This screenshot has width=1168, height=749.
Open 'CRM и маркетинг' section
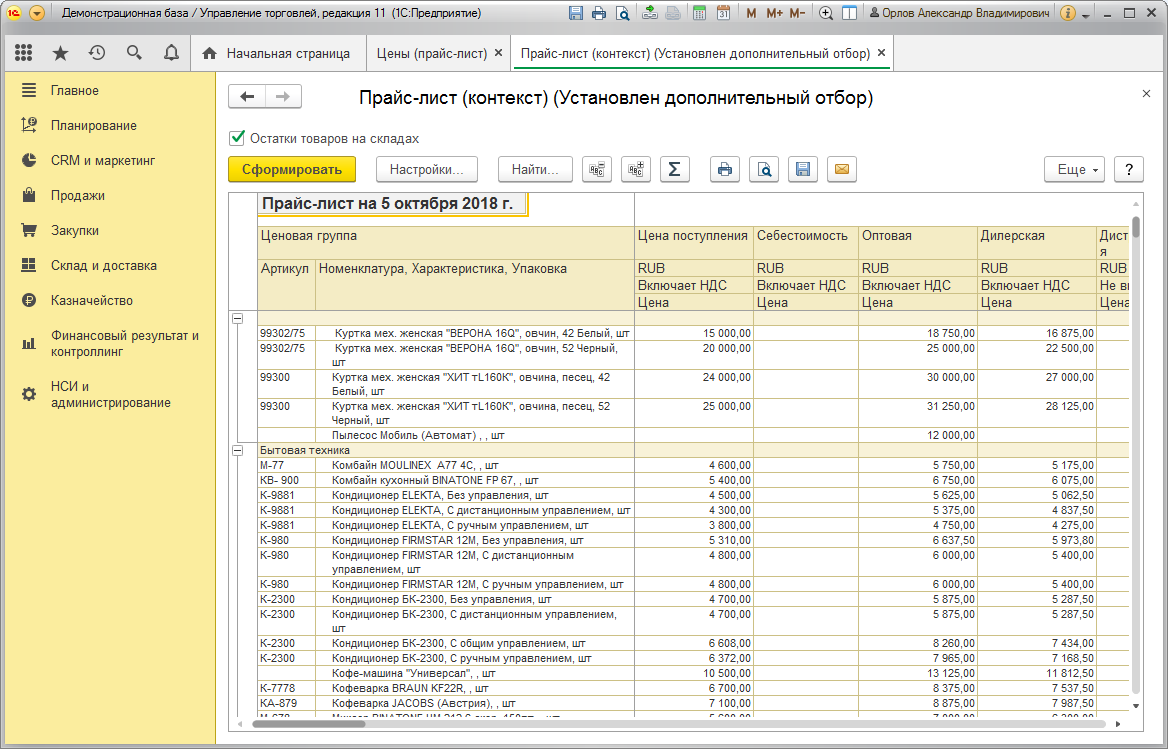(x=103, y=161)
